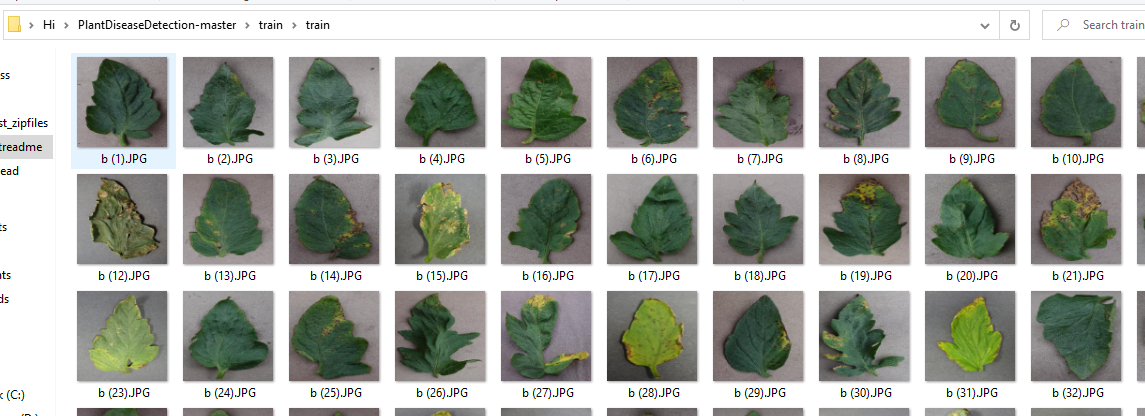
Task: Navigate to PlantDiseaseDetection-master breadcrumb
Action: [157, 25]
